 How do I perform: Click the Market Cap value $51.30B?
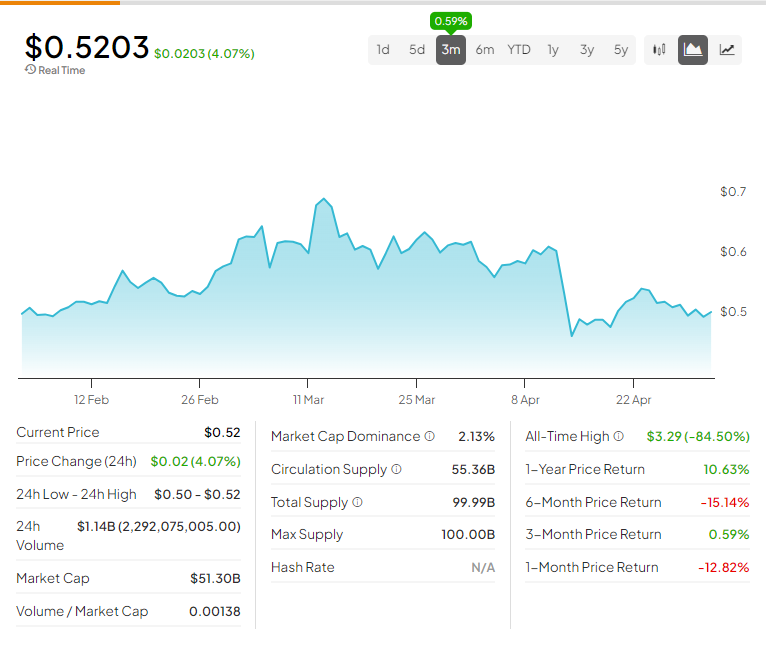[215, 579]
